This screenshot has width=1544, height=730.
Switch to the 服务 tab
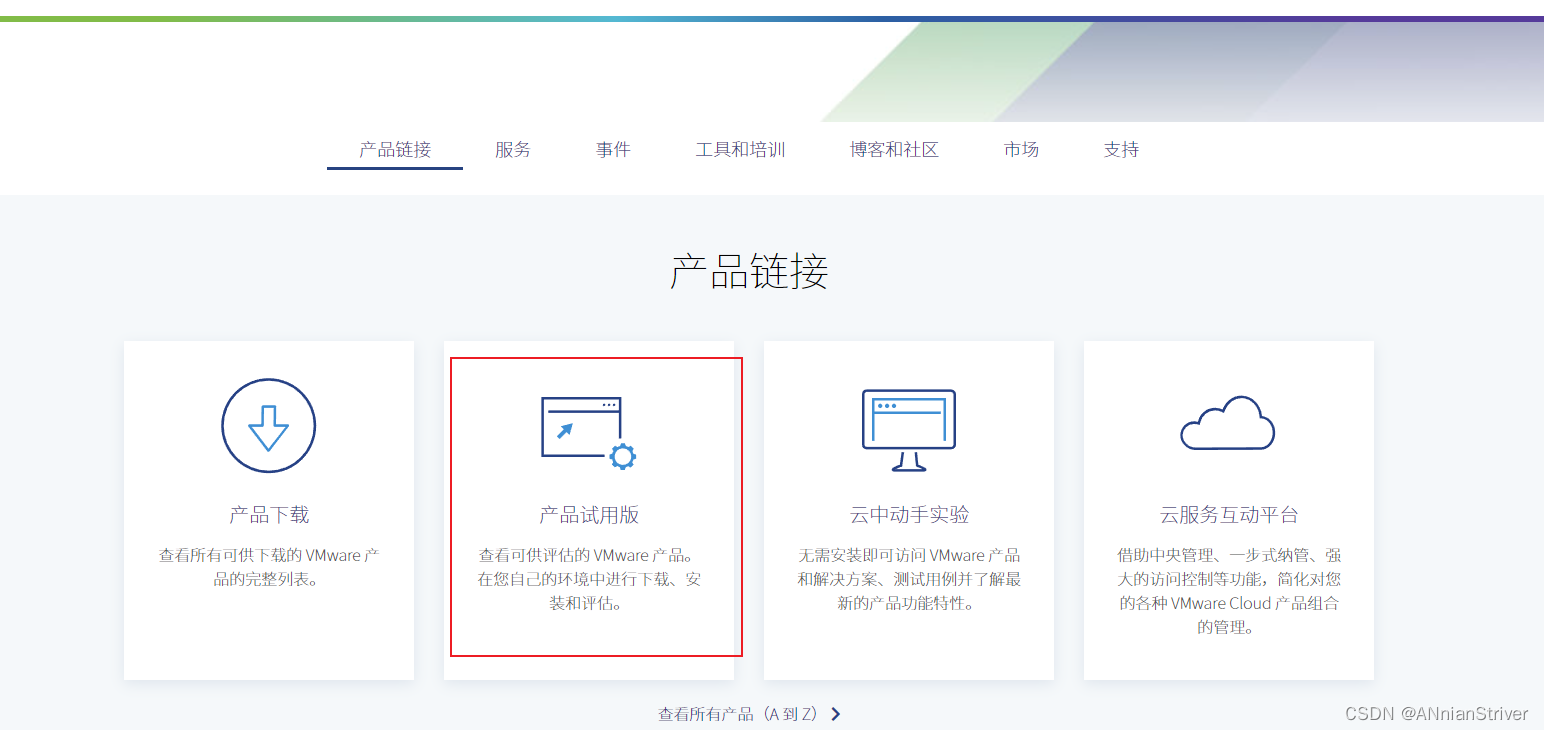[513, 150]
